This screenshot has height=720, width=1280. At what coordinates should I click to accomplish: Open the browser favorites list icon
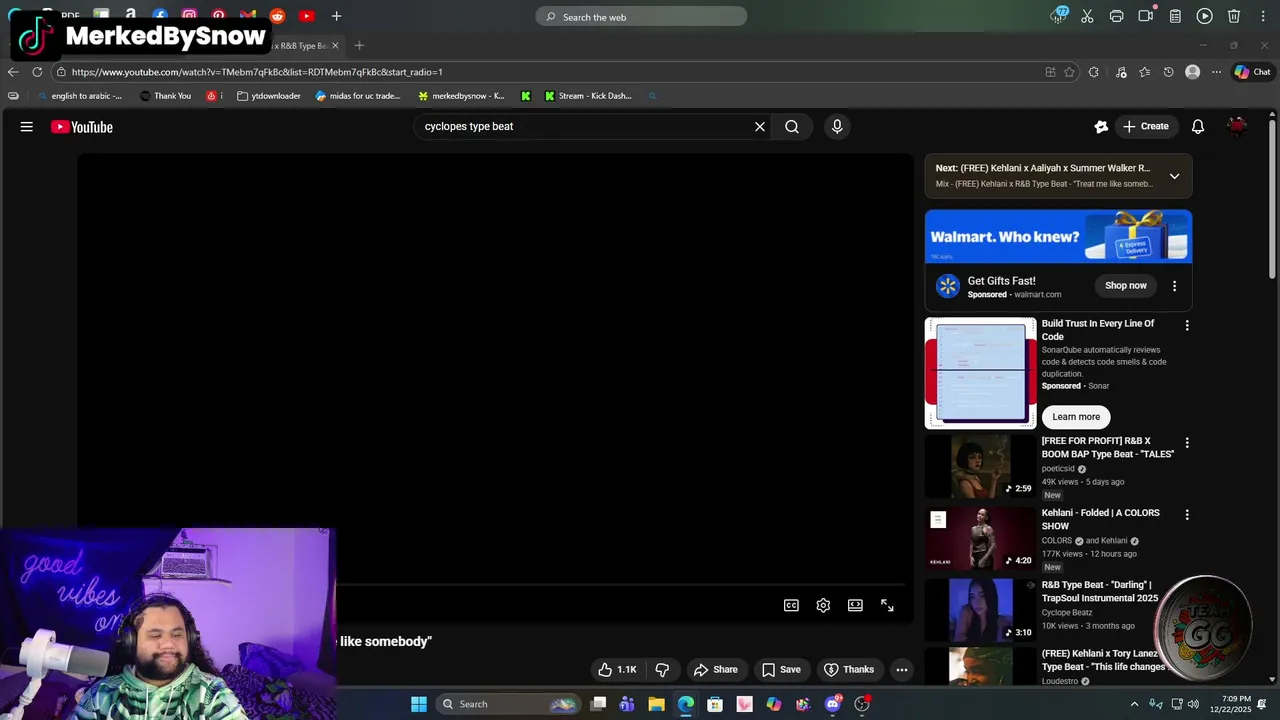pos(1145,72)
